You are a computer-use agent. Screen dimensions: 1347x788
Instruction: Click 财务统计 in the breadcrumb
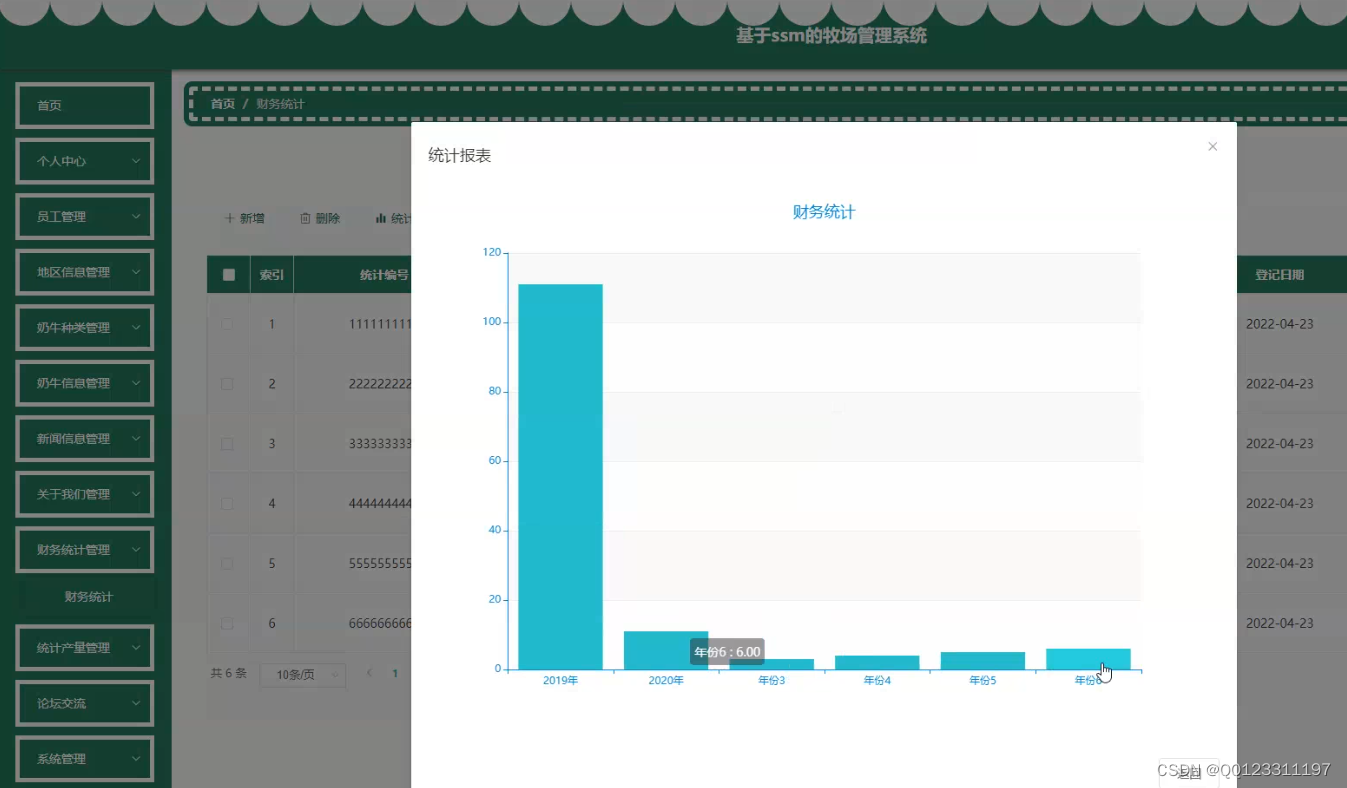(x=280, y=104)
